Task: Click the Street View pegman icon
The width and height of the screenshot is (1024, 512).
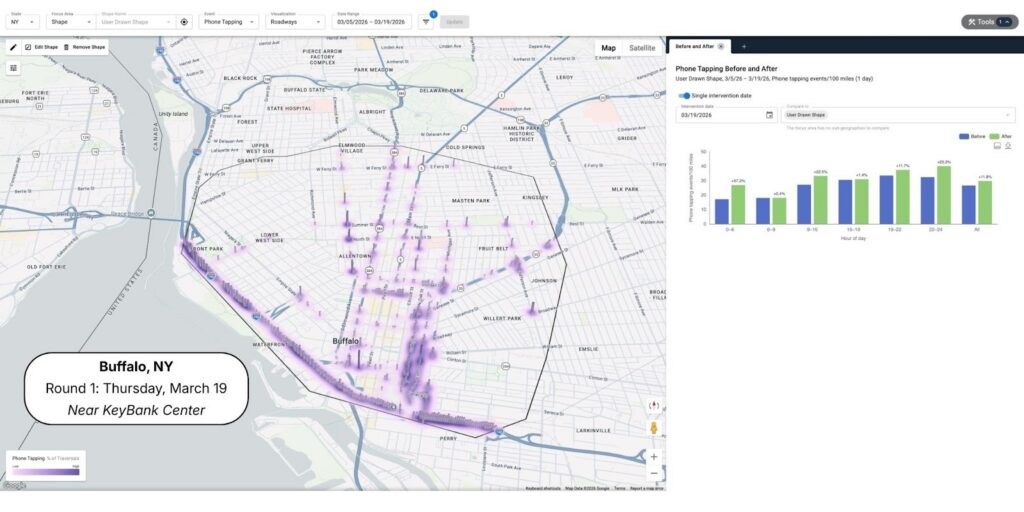Action: 654,428
